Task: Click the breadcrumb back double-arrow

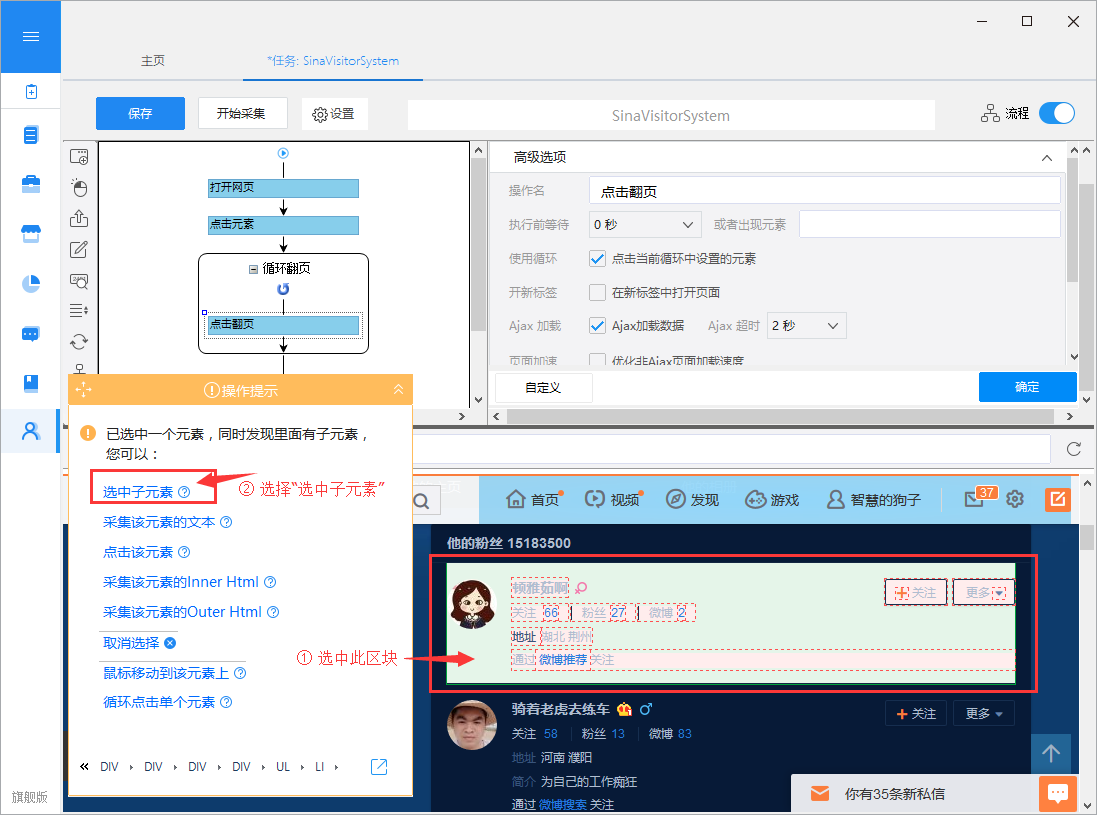Action: point(85,767)
